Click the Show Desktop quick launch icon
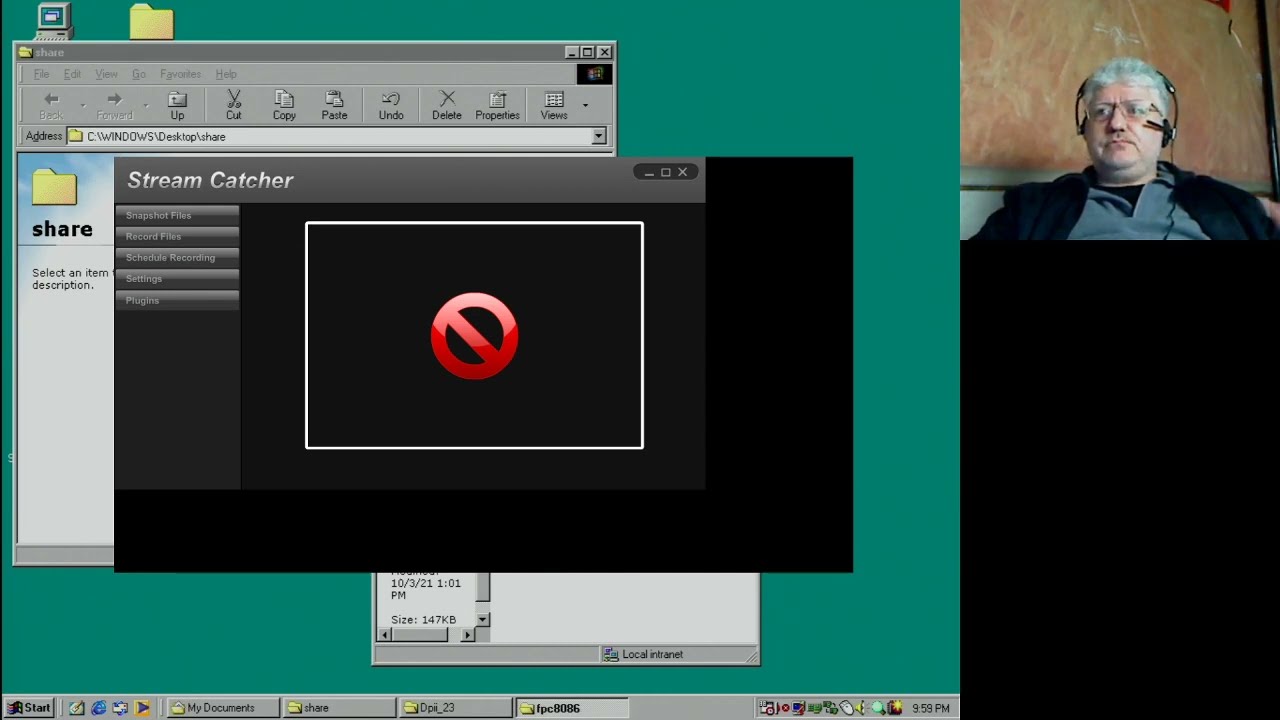Screen dimensions: 1280x720 (77, 708)
